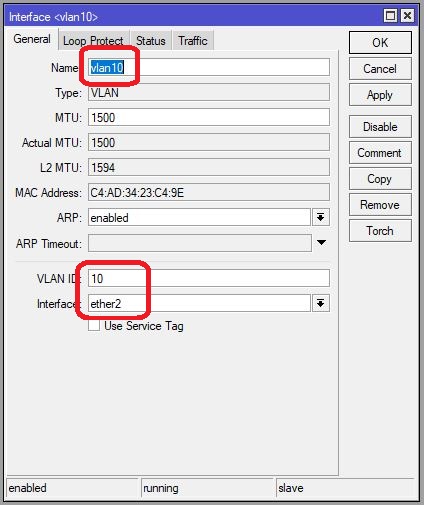Click the window maximize icon
The image size is (424, 505).
click(x=390, y=16)
